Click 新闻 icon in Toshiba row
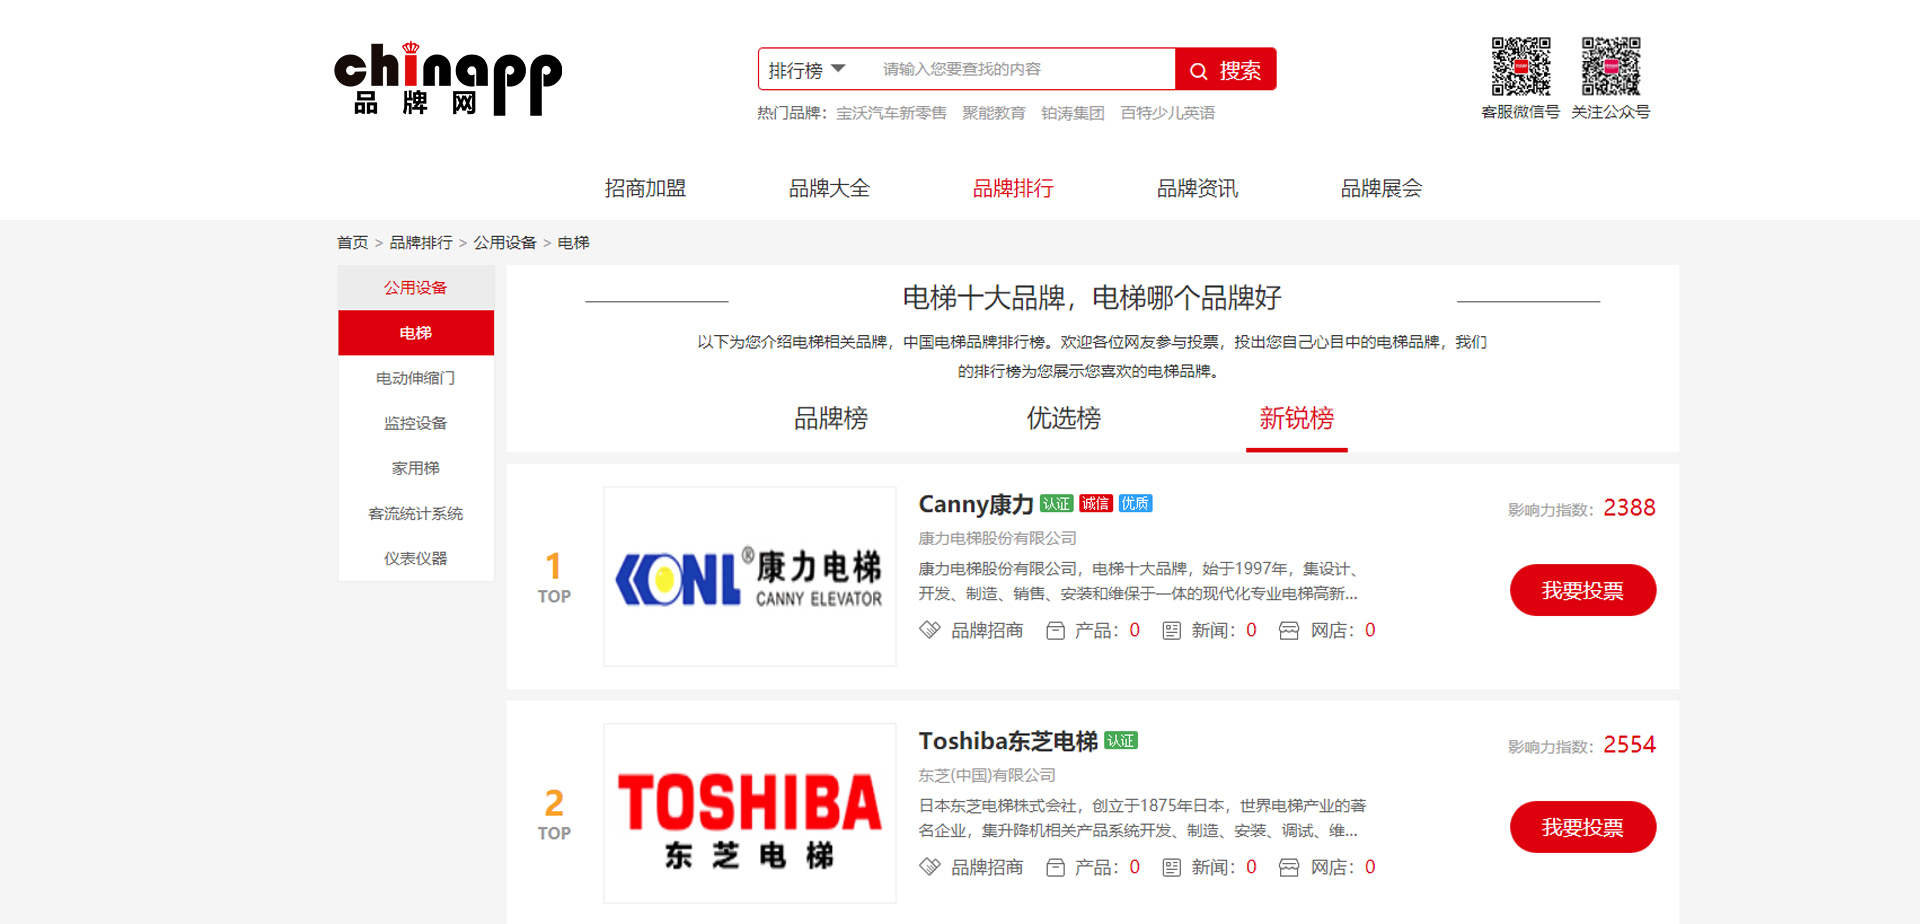 pos(1172,867)
